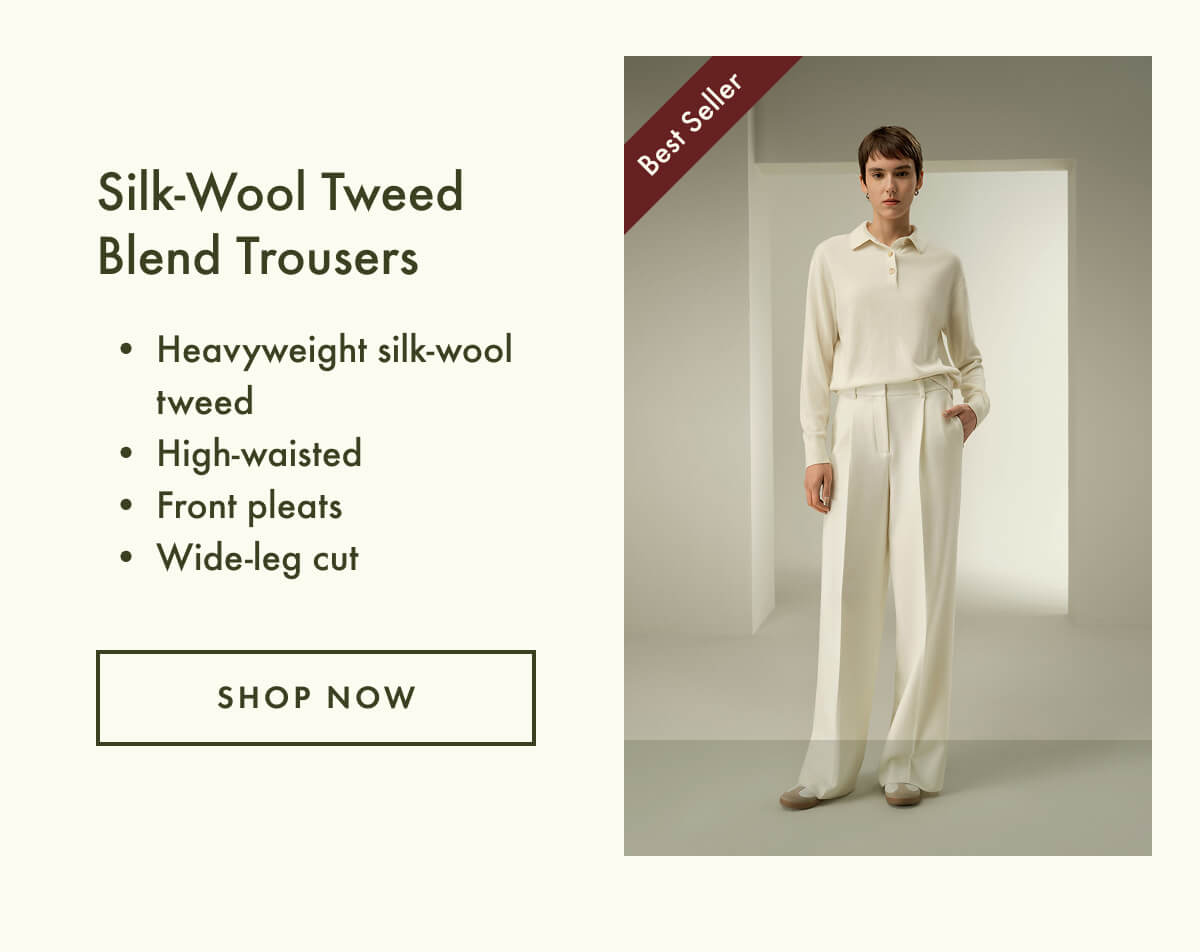Click the bullet dot beside Heavyweight silk-wool
This screenshot has height=952, width=1200.
pyautogui.click(x=126, y=351)
